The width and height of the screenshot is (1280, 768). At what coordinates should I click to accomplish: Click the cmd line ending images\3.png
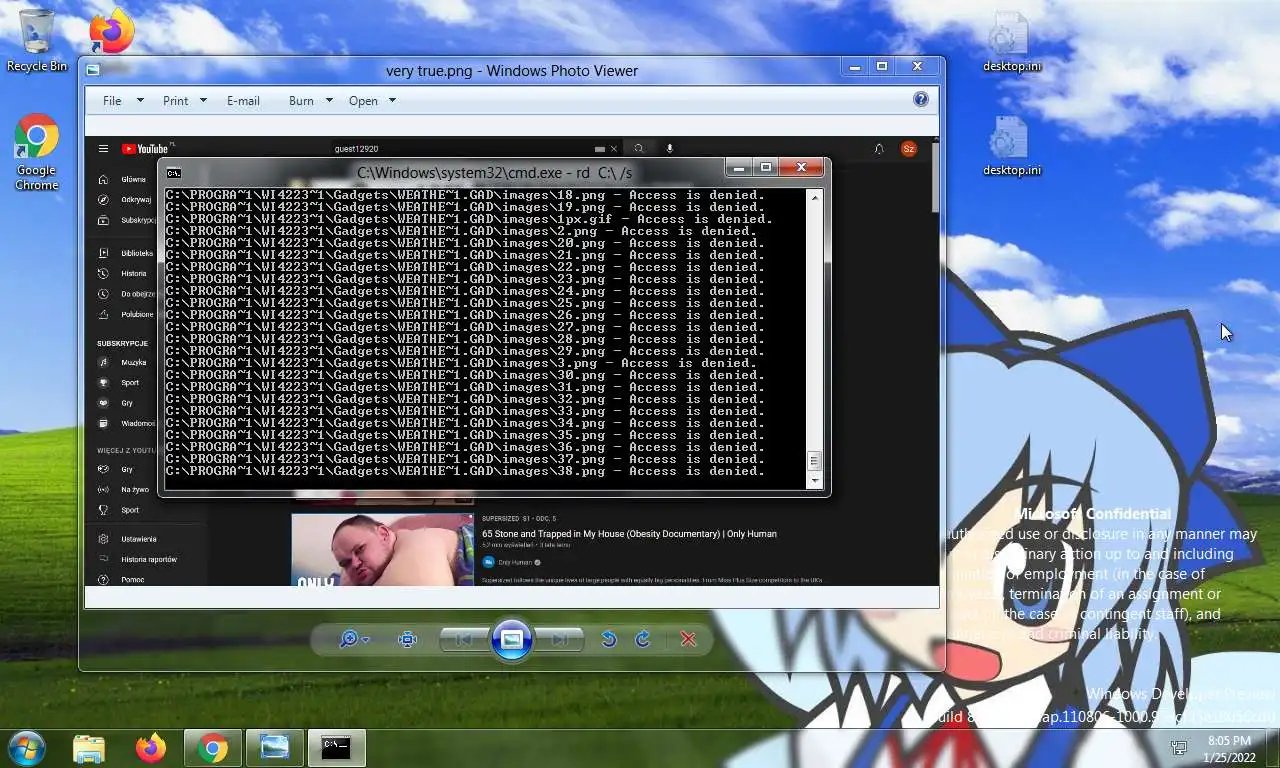pyautogui.click(x=461, y=363)
